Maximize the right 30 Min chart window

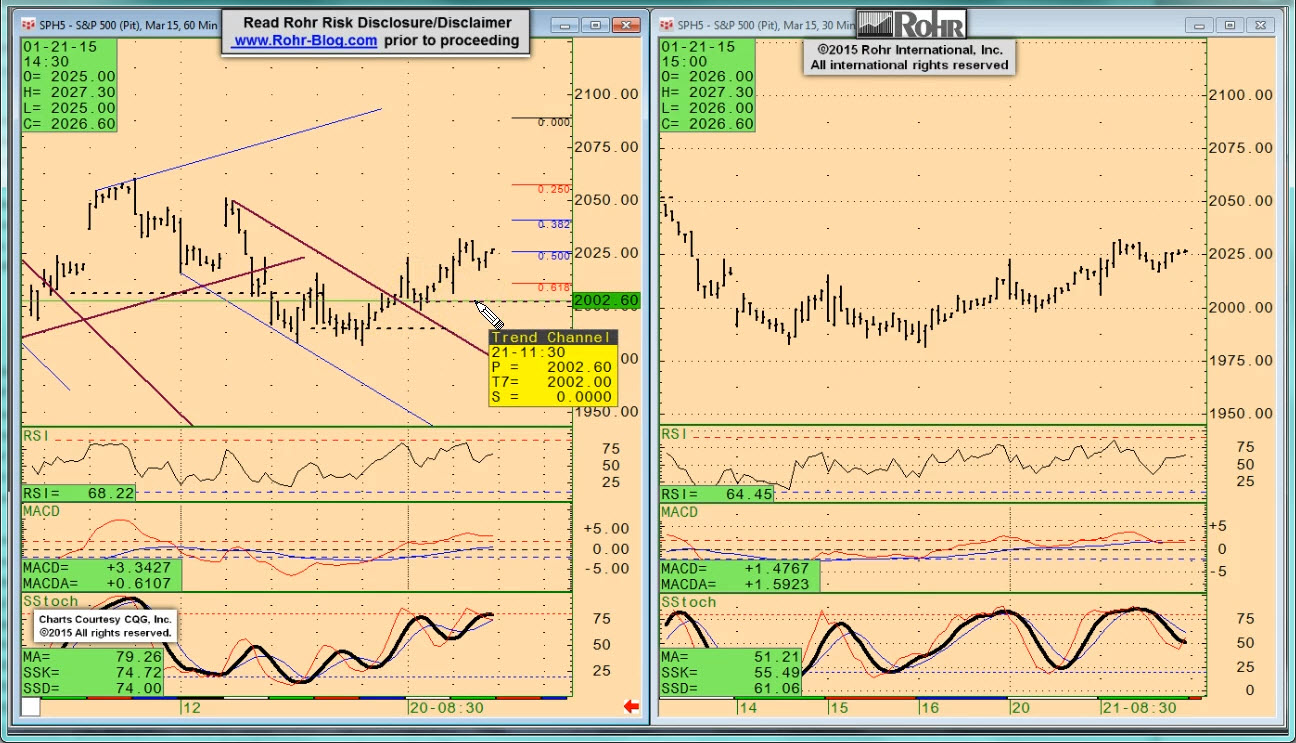click(1231, 25)
